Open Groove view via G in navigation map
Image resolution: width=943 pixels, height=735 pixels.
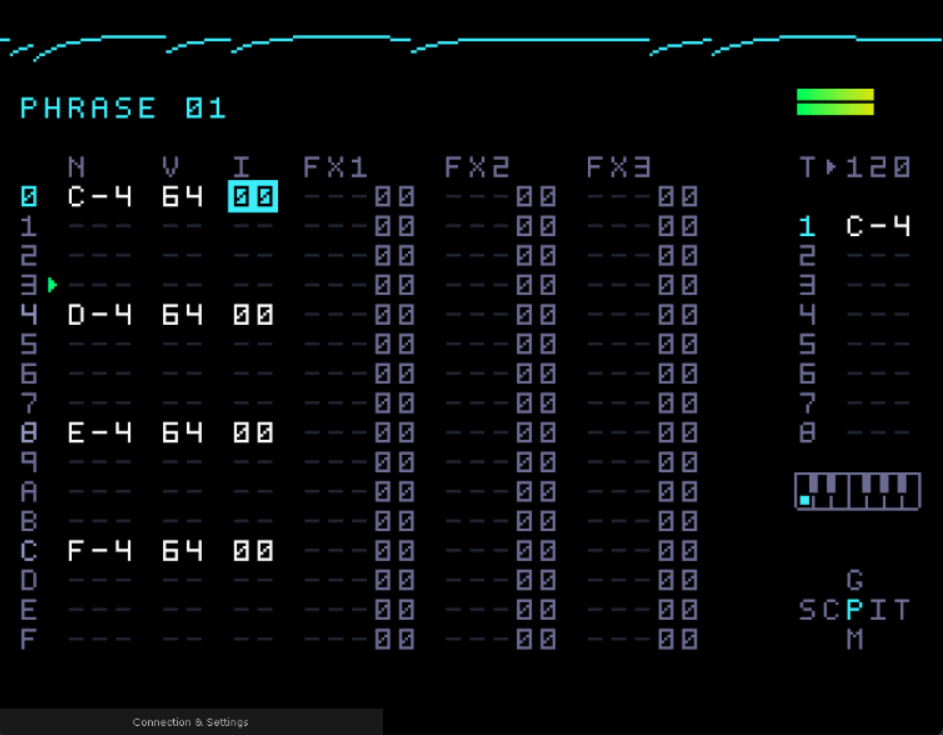(854, 580)
